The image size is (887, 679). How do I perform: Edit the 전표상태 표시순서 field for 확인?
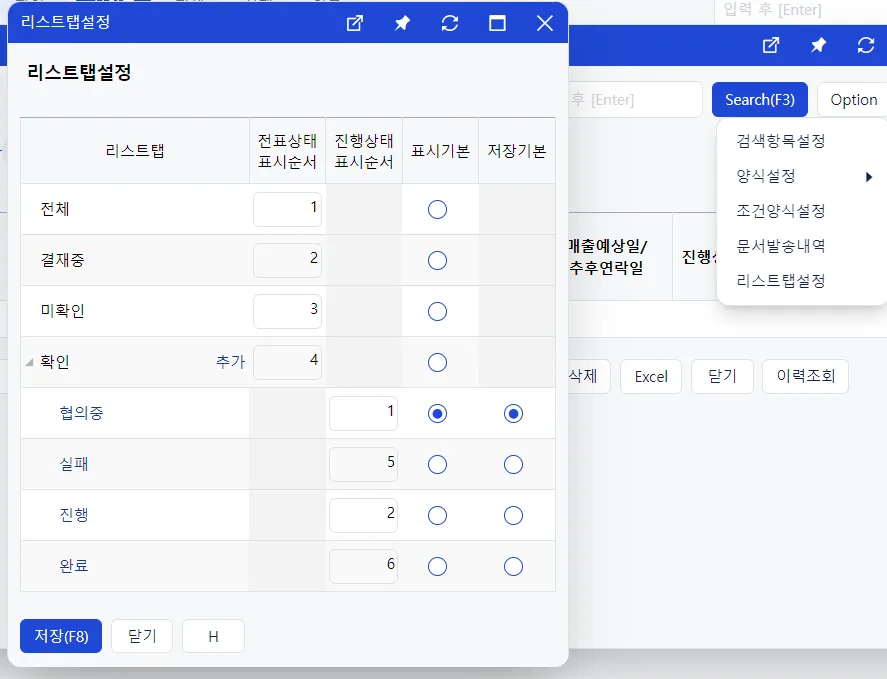pyautogui.click(x=287, y=362)
